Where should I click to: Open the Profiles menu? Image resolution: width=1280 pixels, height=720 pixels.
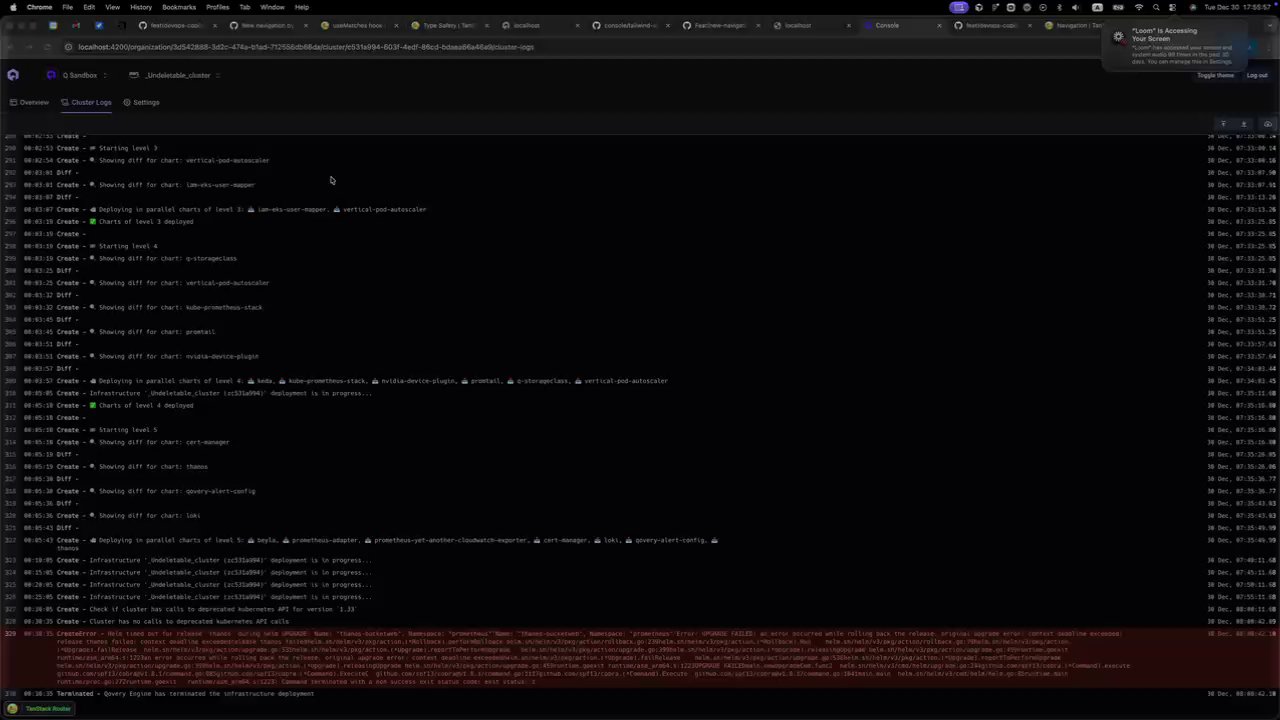[217, 7]
